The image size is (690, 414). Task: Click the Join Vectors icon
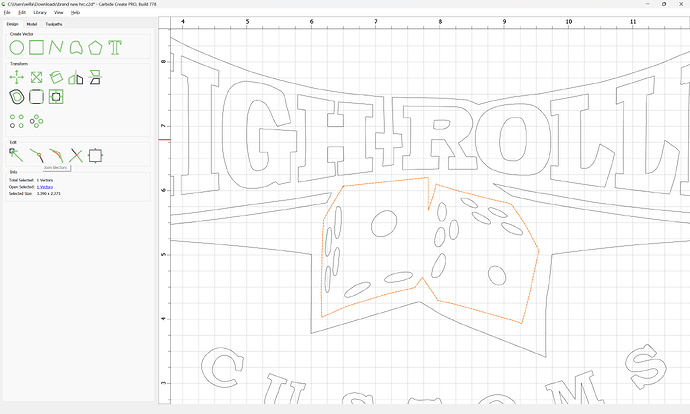tap(37, 156)
